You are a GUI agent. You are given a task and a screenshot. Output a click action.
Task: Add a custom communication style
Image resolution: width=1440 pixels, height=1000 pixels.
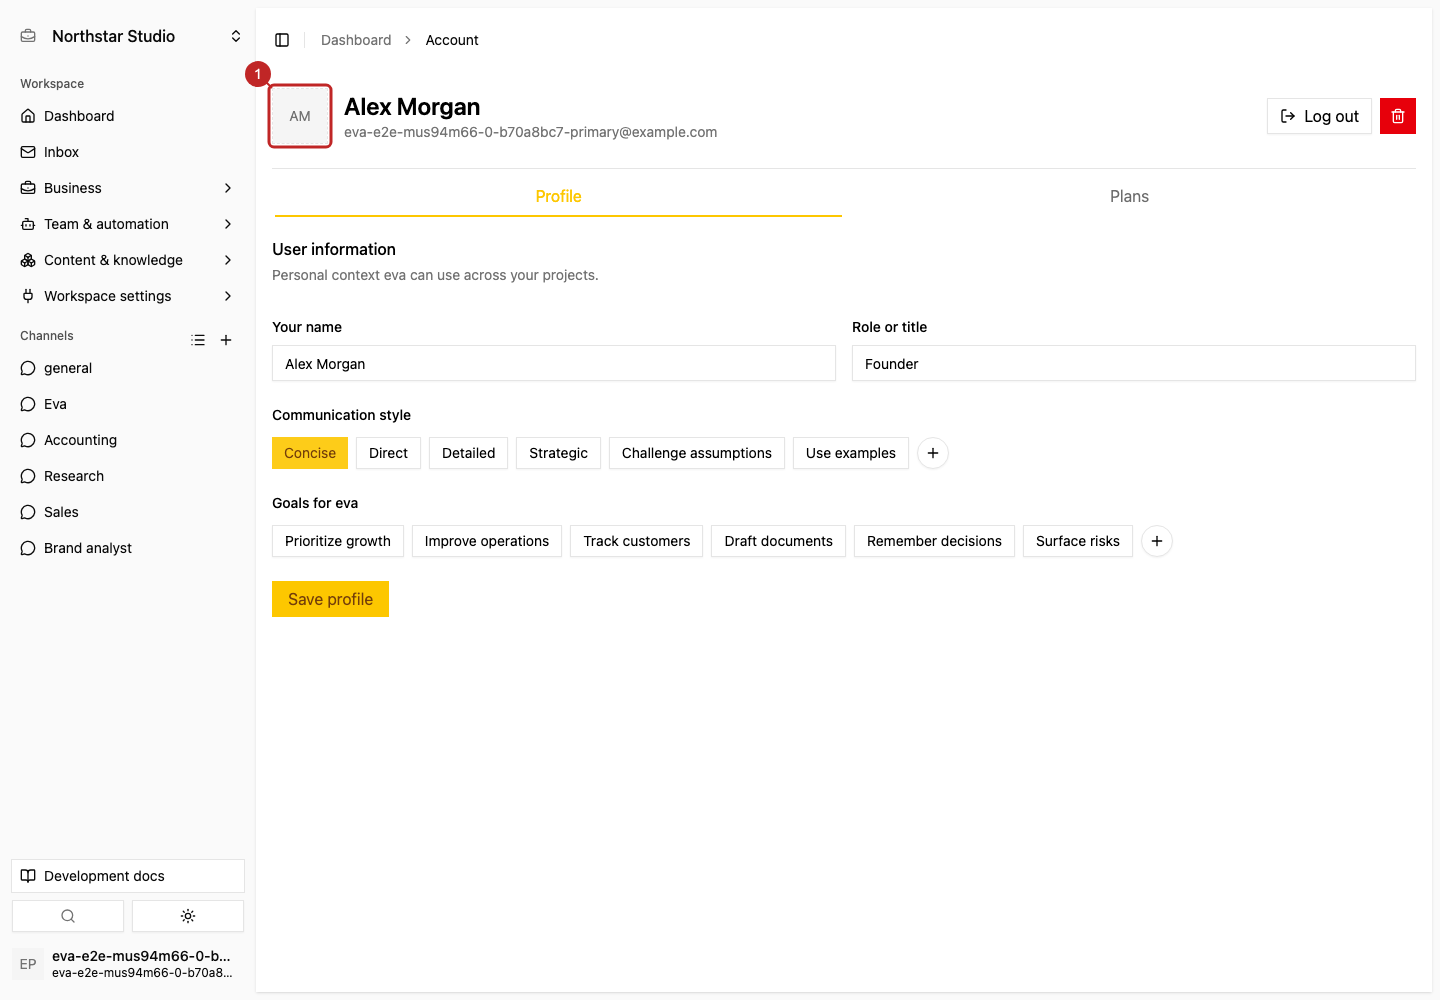click(933, 453)
